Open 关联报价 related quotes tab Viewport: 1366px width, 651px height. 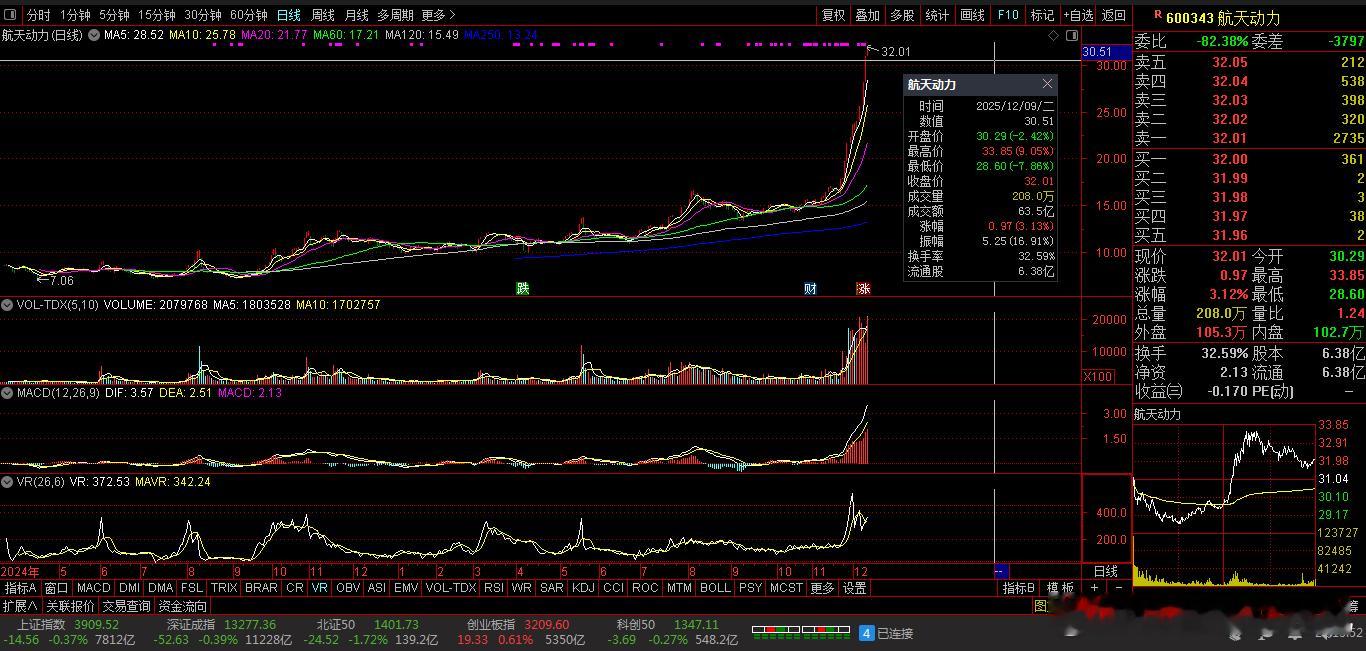tap(70, 606)
